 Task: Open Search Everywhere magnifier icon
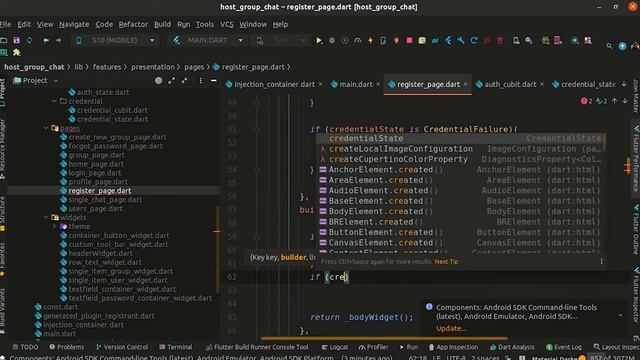tap(609, 46)
